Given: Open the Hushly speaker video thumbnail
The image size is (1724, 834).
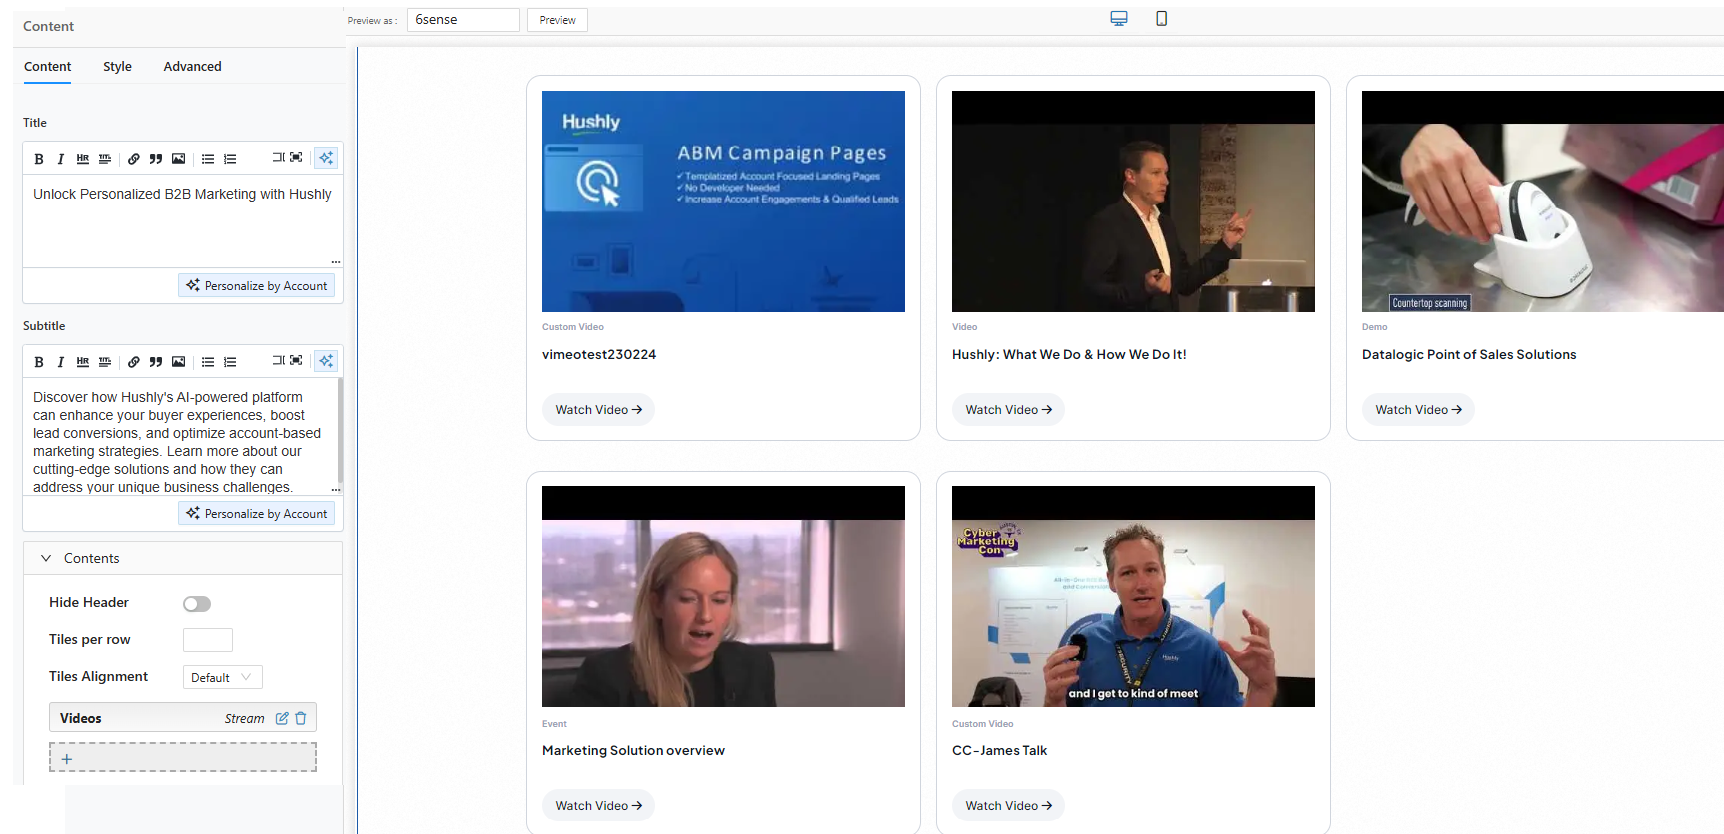Looking at the screenshot, I should tap(1133, 201).
